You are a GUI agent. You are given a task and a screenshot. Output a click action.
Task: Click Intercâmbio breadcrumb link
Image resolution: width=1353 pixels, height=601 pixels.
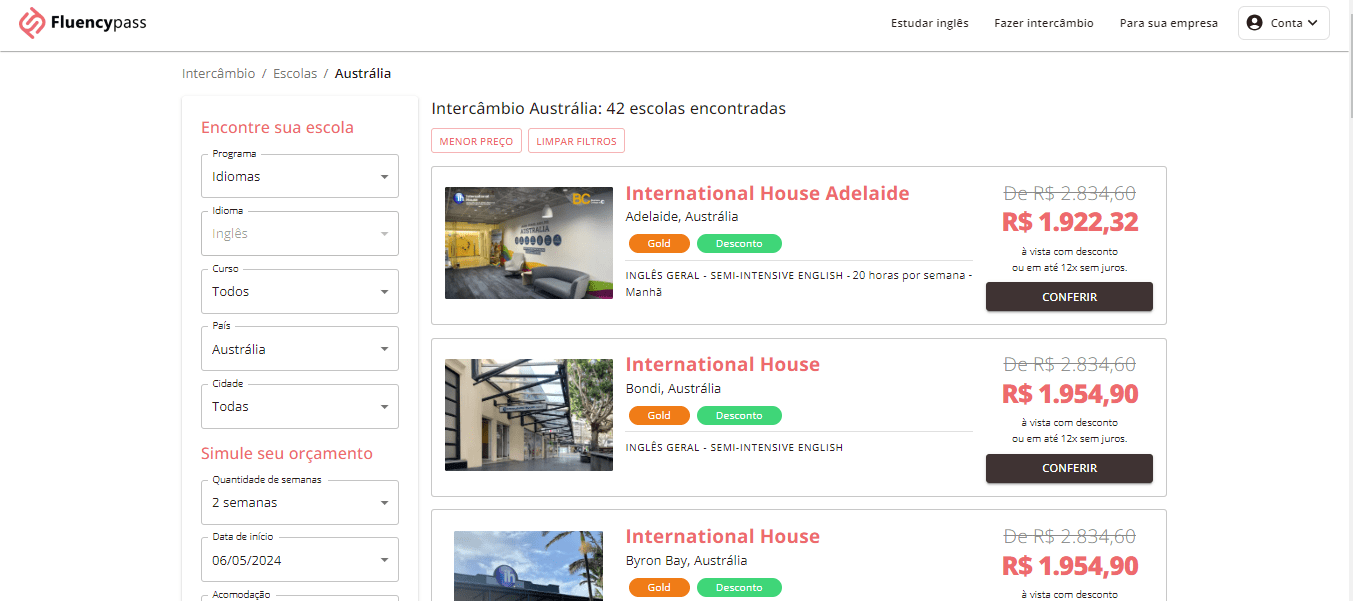pos(218,74)
